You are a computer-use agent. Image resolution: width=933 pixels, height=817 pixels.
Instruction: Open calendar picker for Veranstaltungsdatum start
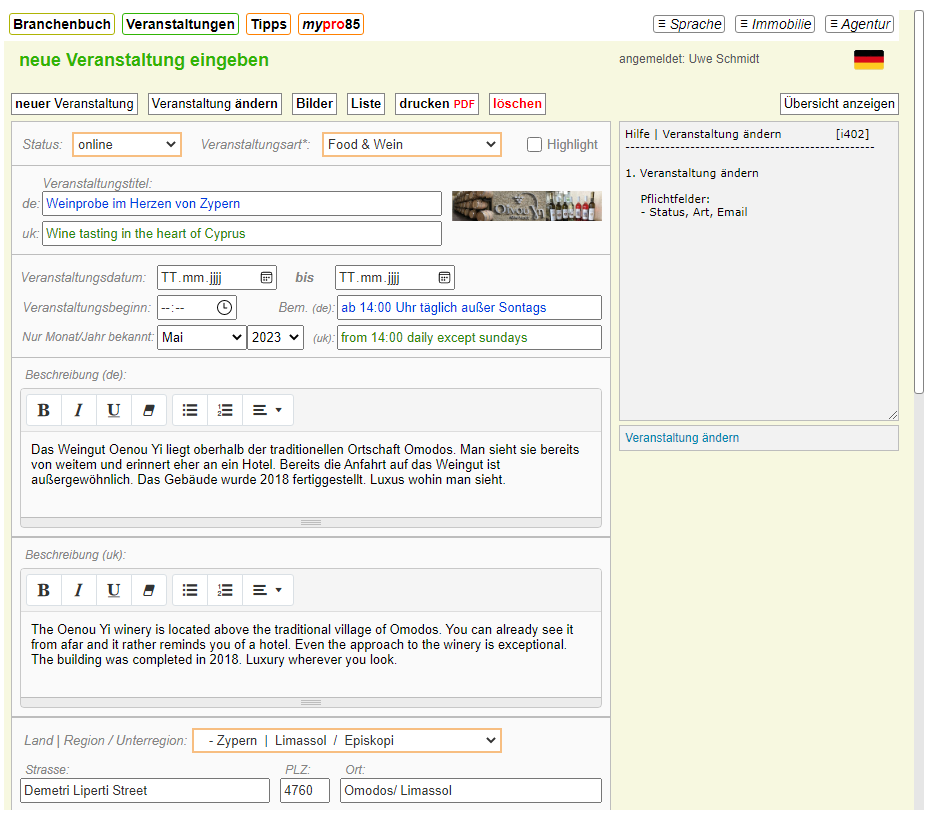[267, 277]
